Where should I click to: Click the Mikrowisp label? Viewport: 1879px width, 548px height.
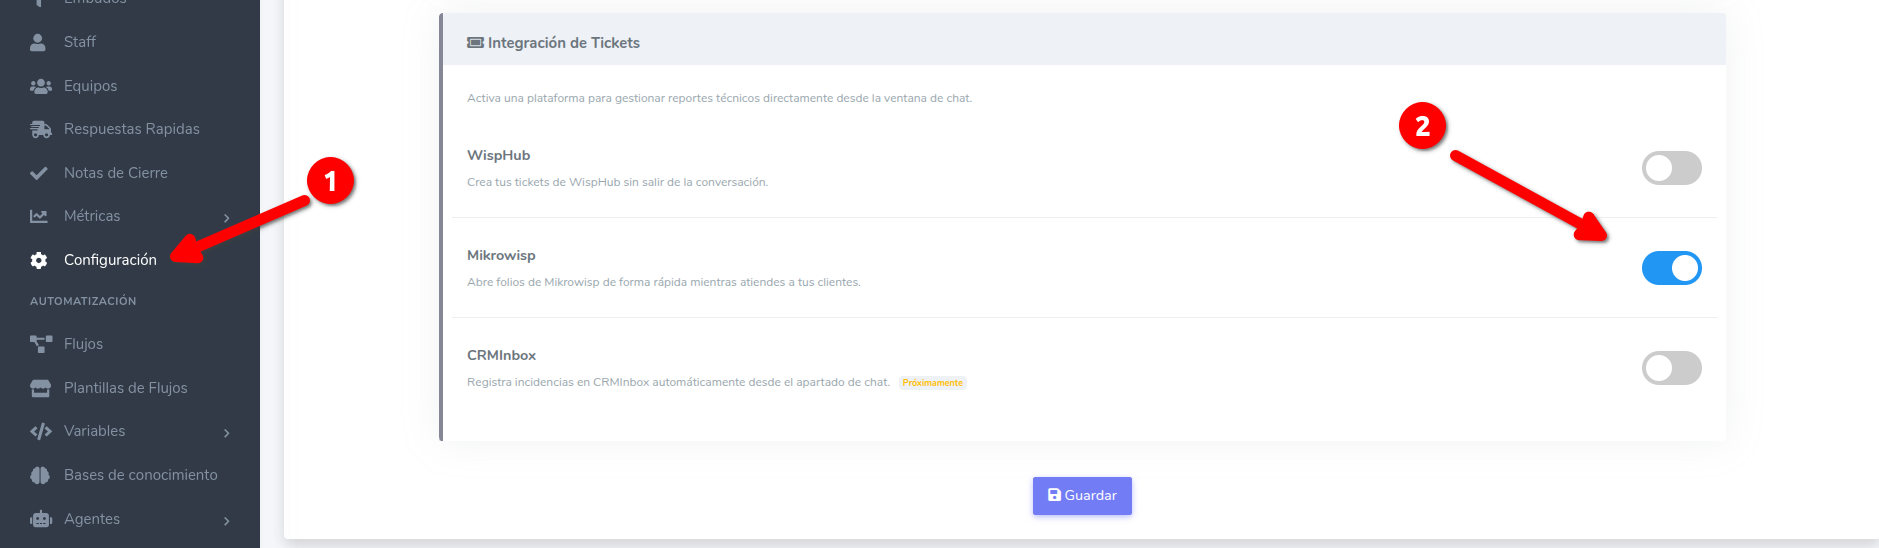pyautogui.click(x=501, y=255)
